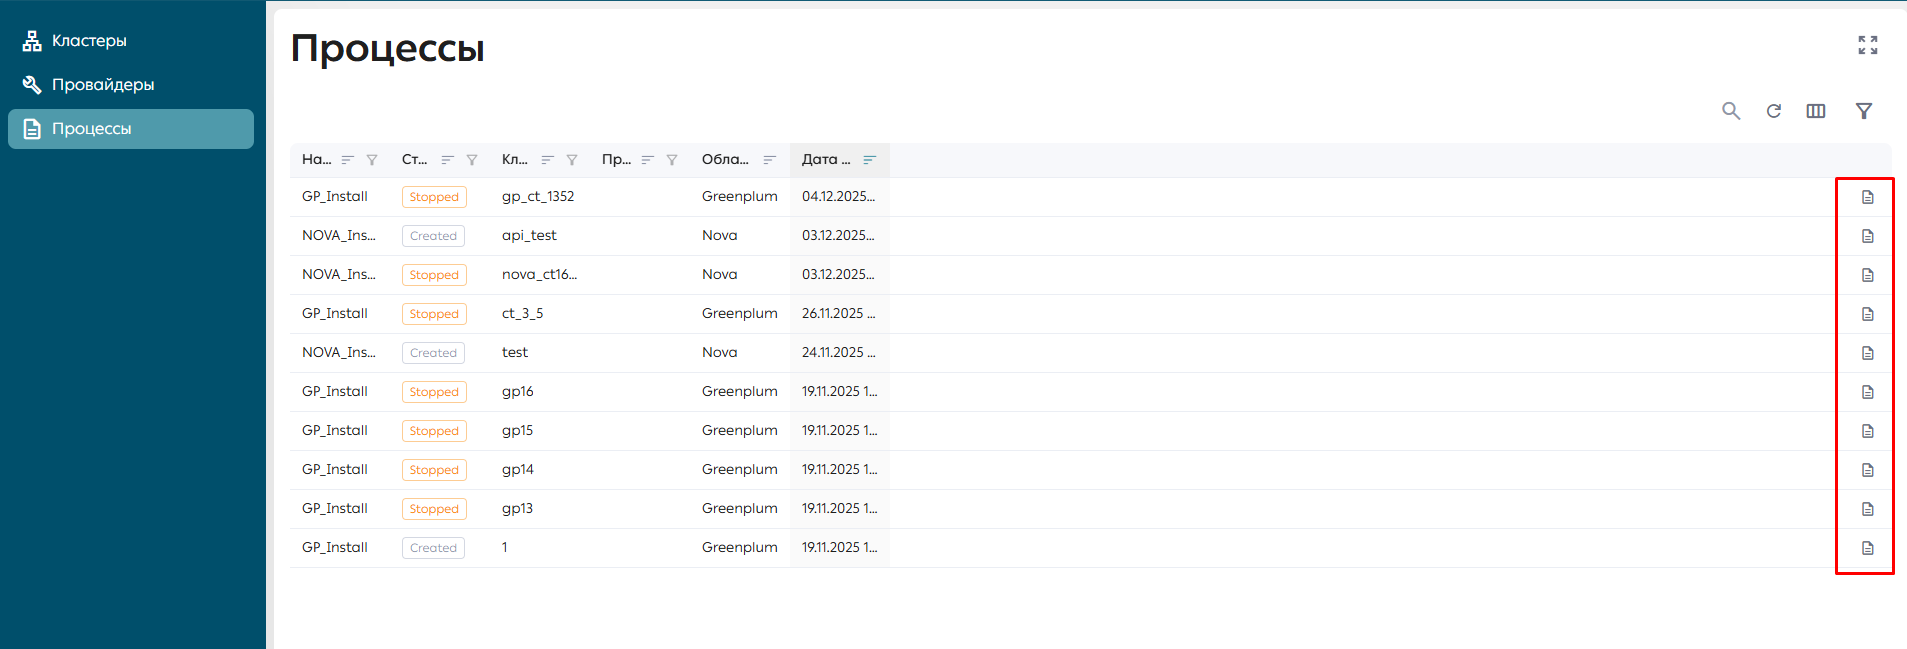This screenshot has width=1907, height=649.
Task: Click the Created badge for test cluster
Action: tap(433, 353)
